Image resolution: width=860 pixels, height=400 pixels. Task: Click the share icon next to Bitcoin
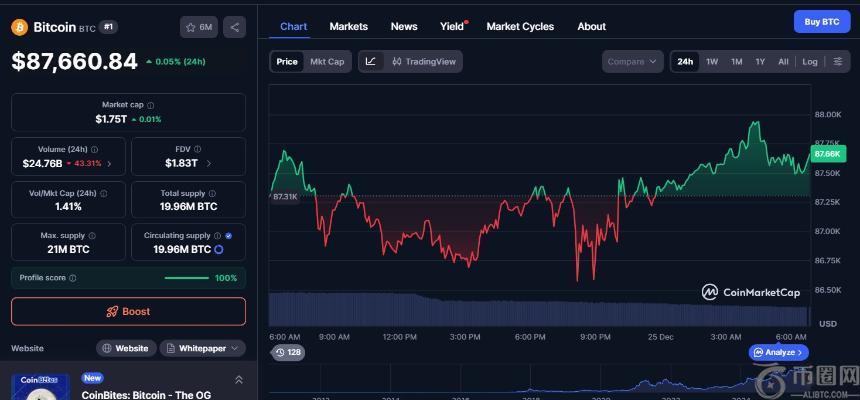click(234, 27)
